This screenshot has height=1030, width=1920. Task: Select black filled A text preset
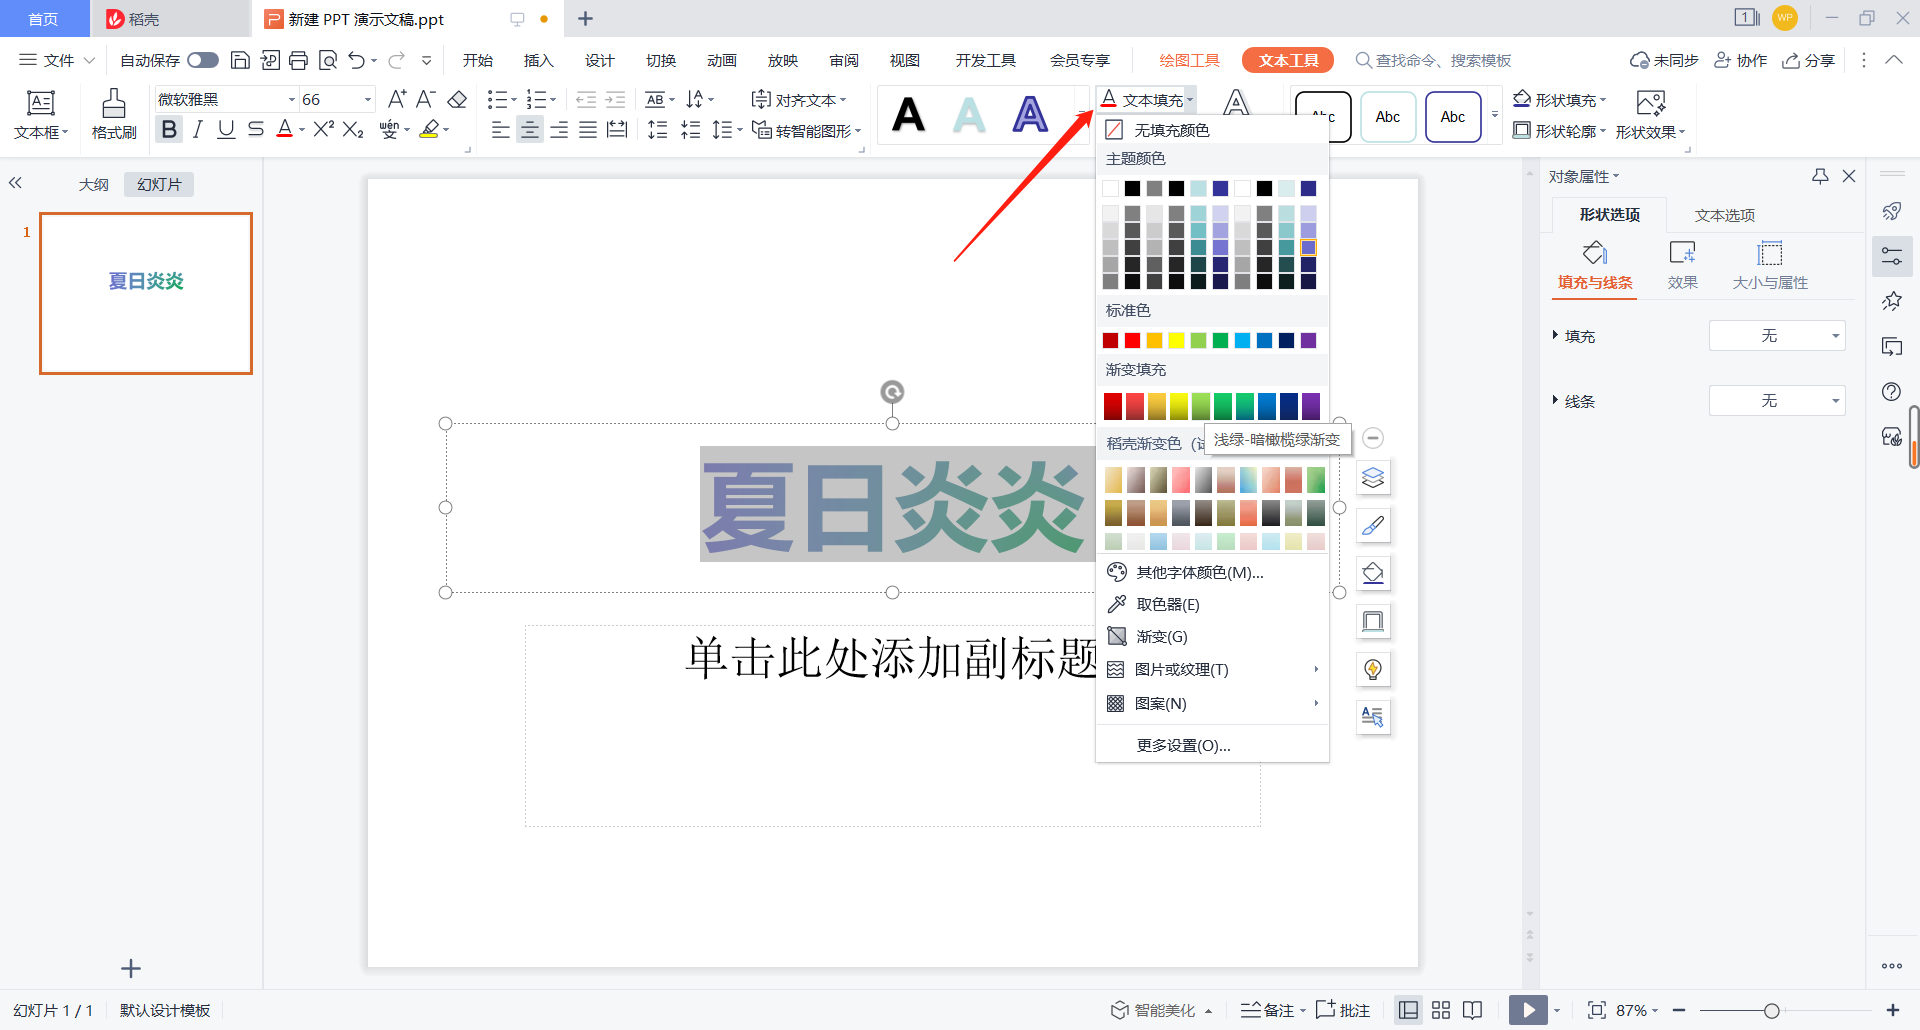[908, 115]
